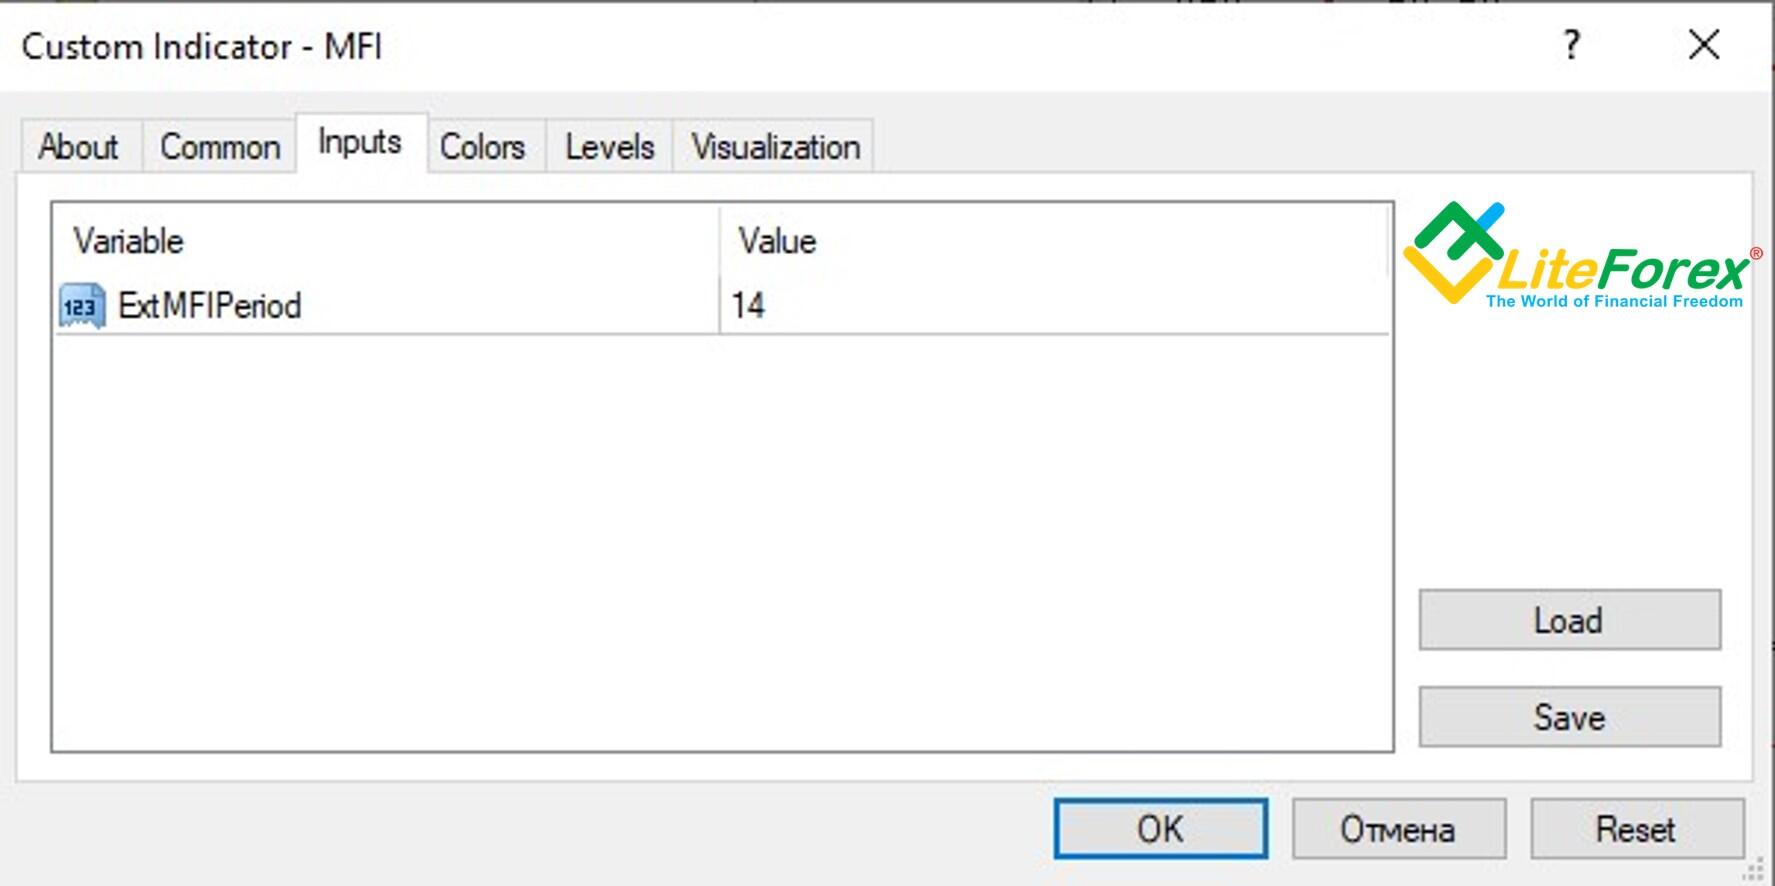Select the ExtMFIPeriod variable row
The image size is (1775, 886).
[x=210, y=306]
